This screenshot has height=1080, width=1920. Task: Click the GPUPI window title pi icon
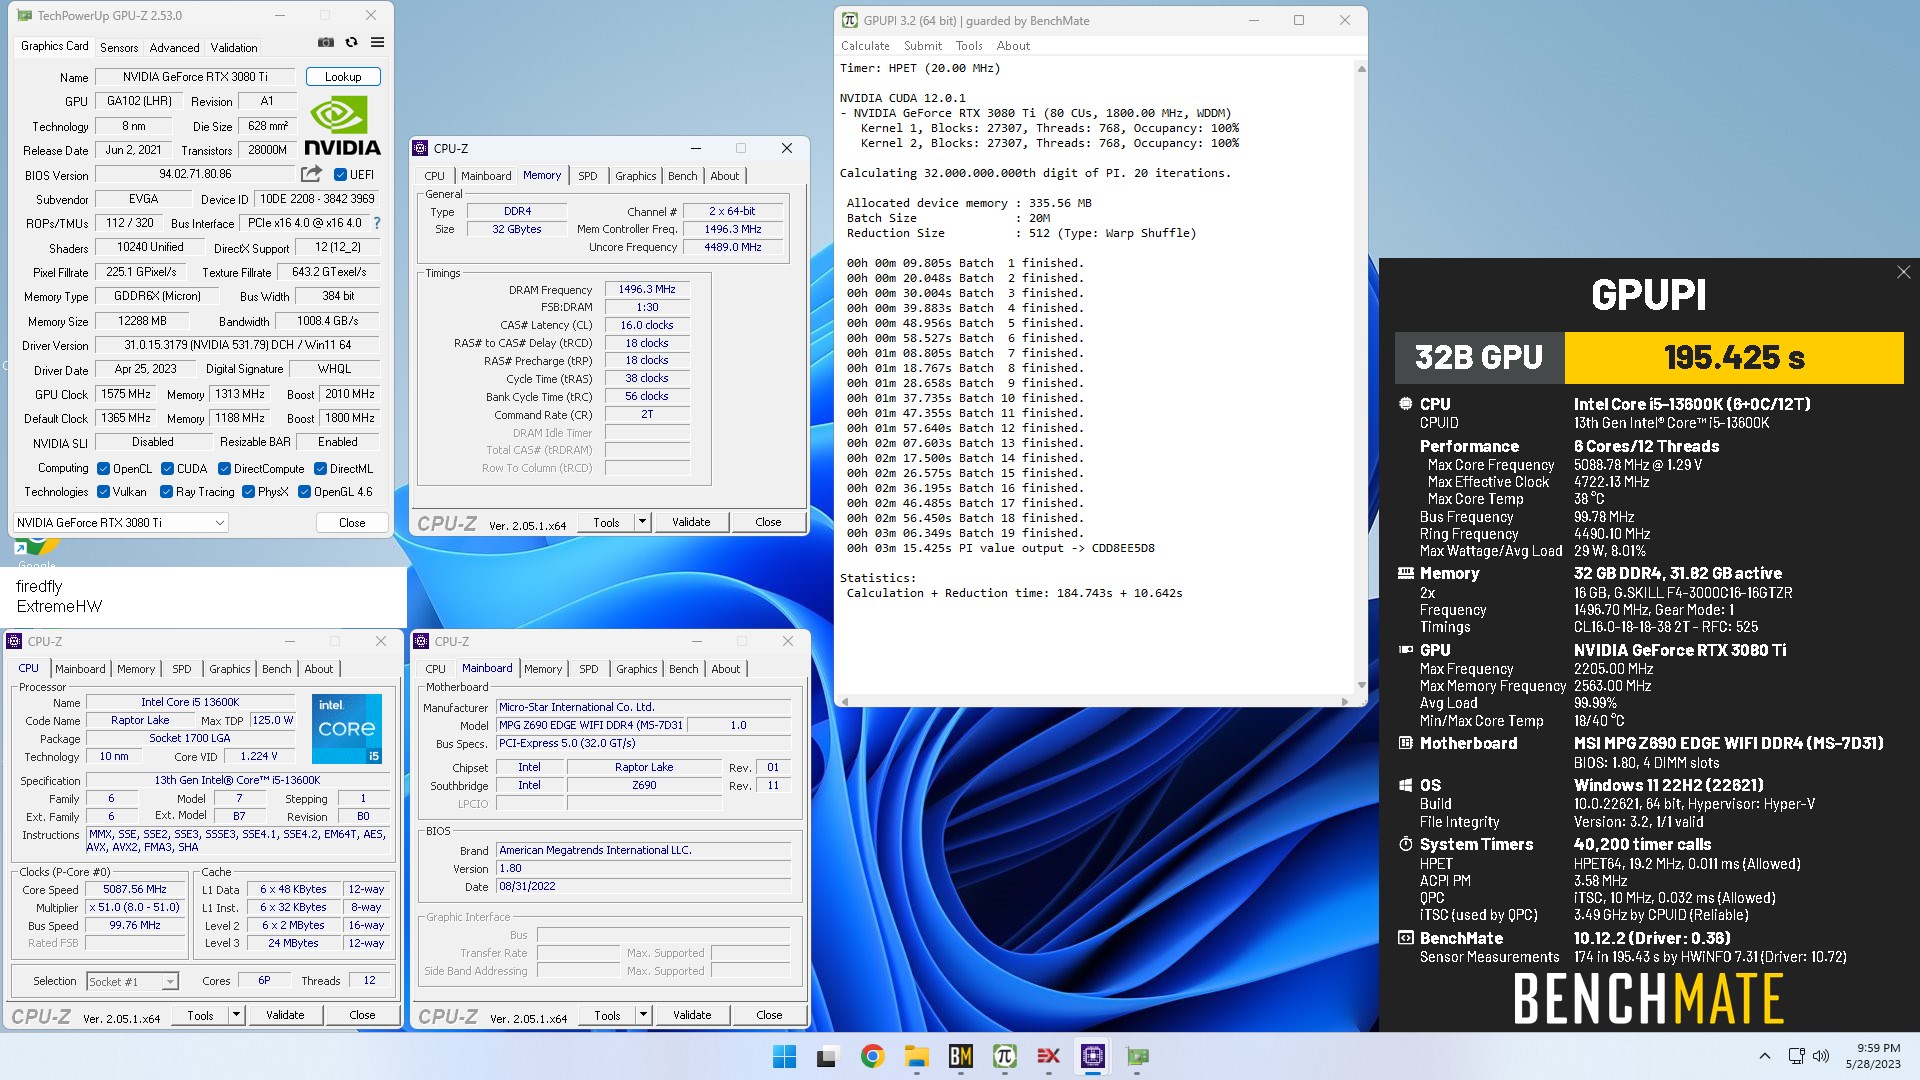849,20
